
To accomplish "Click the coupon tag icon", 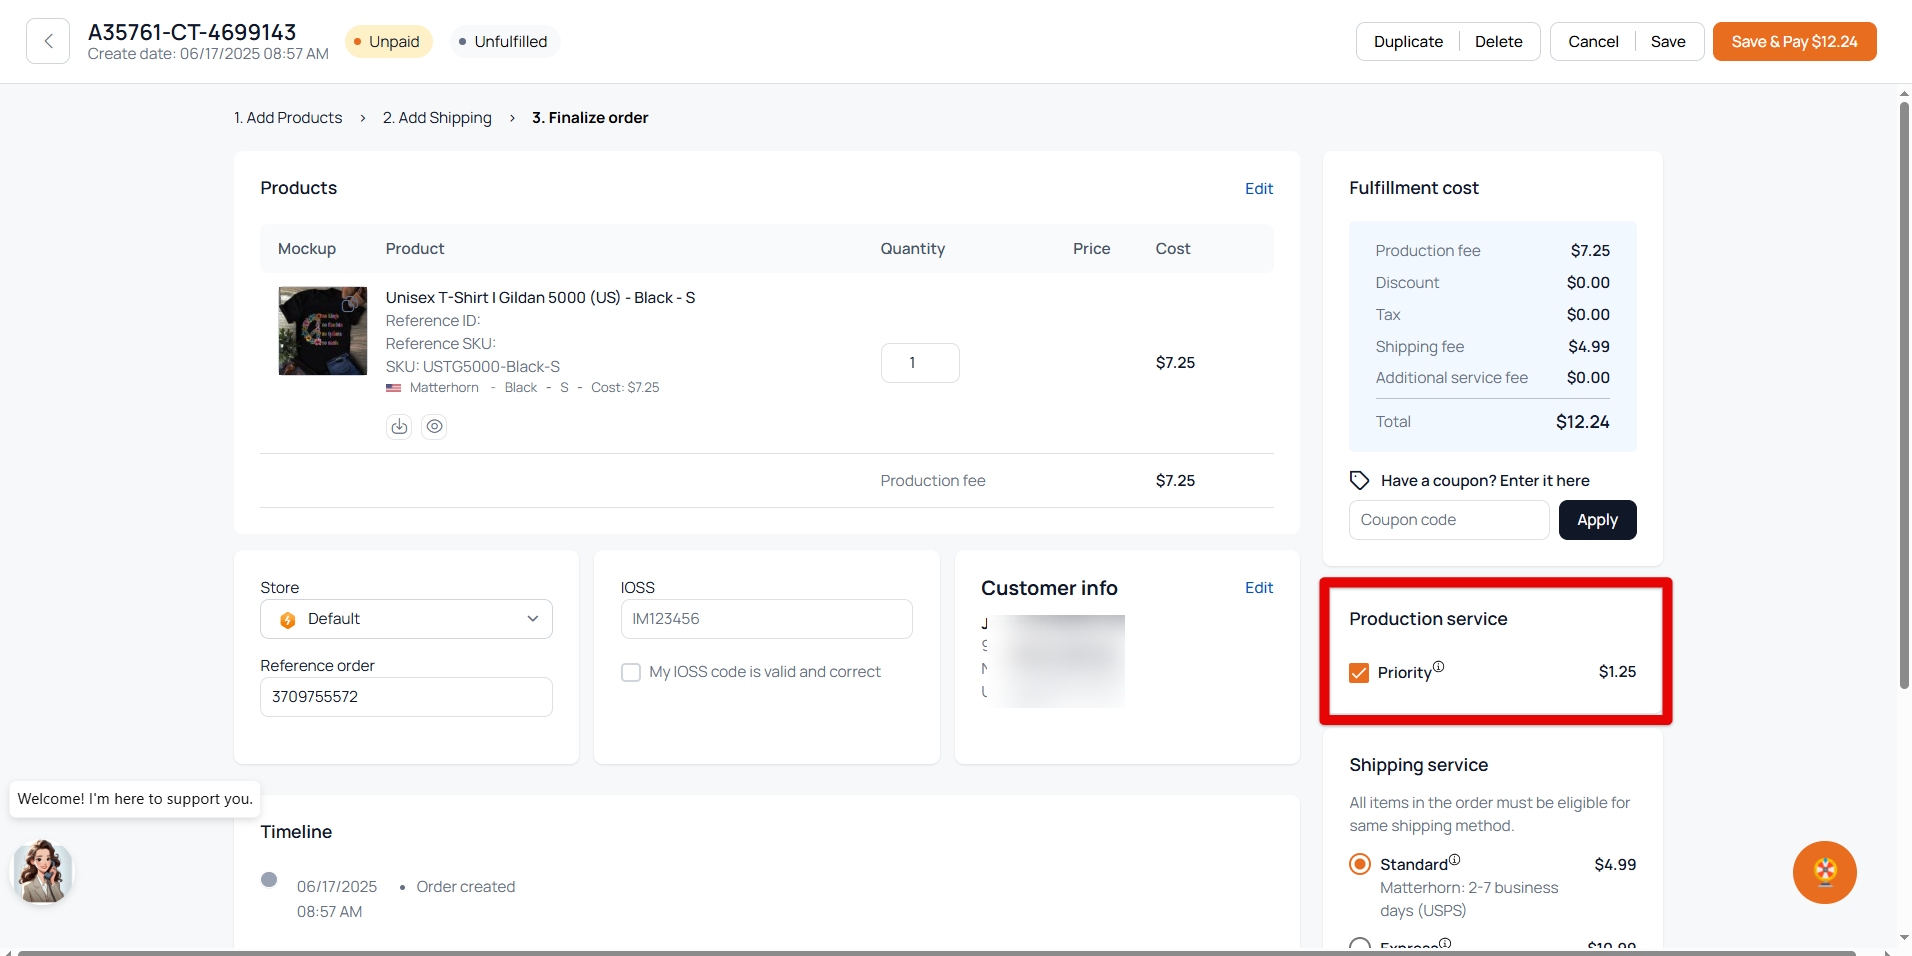I will (x=1359, y=481).
